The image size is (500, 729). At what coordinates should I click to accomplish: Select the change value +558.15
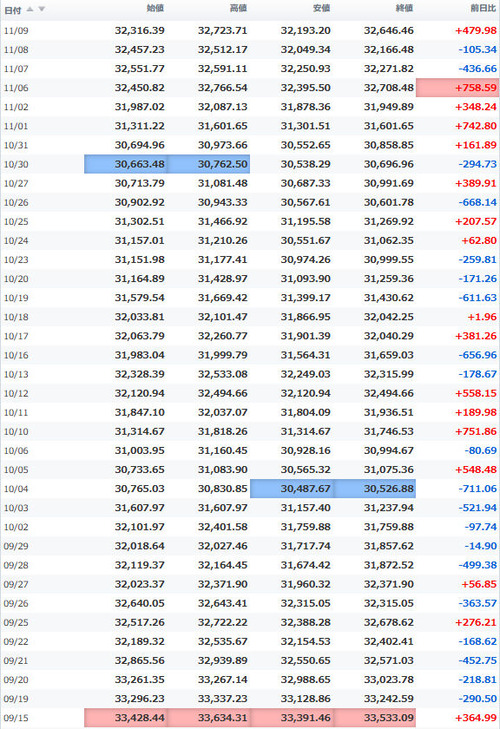(x=476, y=393)
